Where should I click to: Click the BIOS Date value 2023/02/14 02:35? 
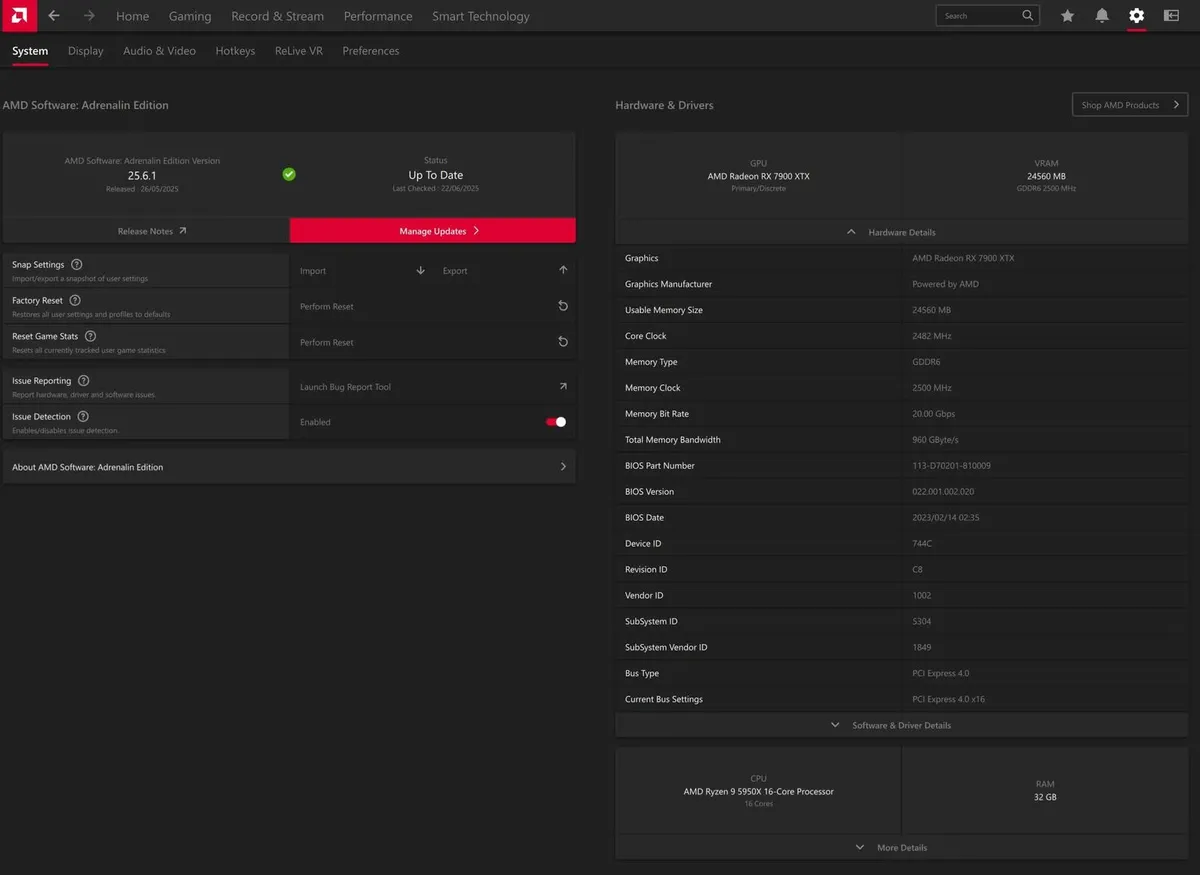pos(945,518)
